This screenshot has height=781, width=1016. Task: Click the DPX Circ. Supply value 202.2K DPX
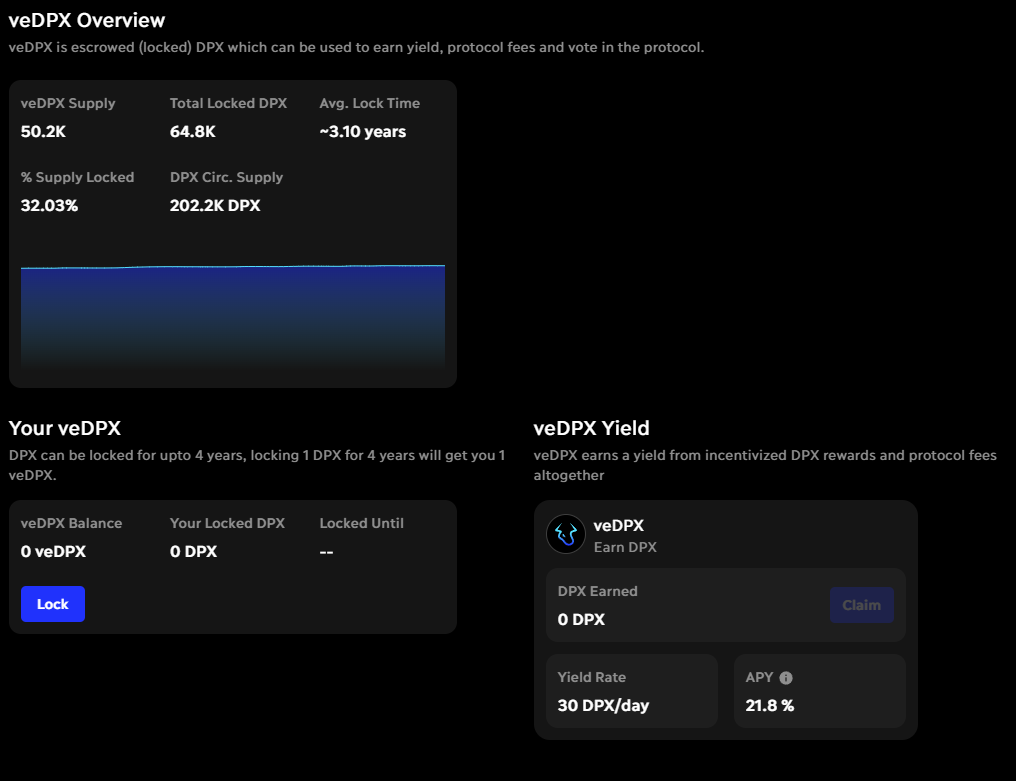215,205
